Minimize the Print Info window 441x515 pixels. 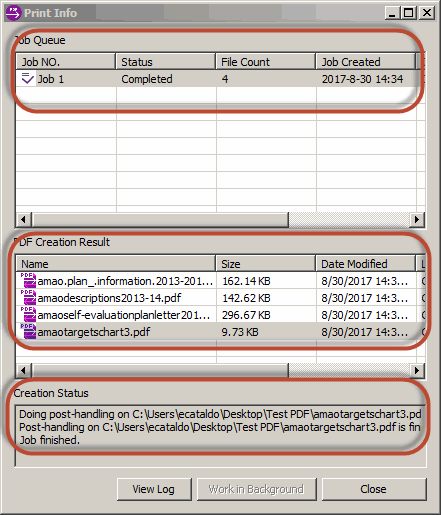point(392,13)
